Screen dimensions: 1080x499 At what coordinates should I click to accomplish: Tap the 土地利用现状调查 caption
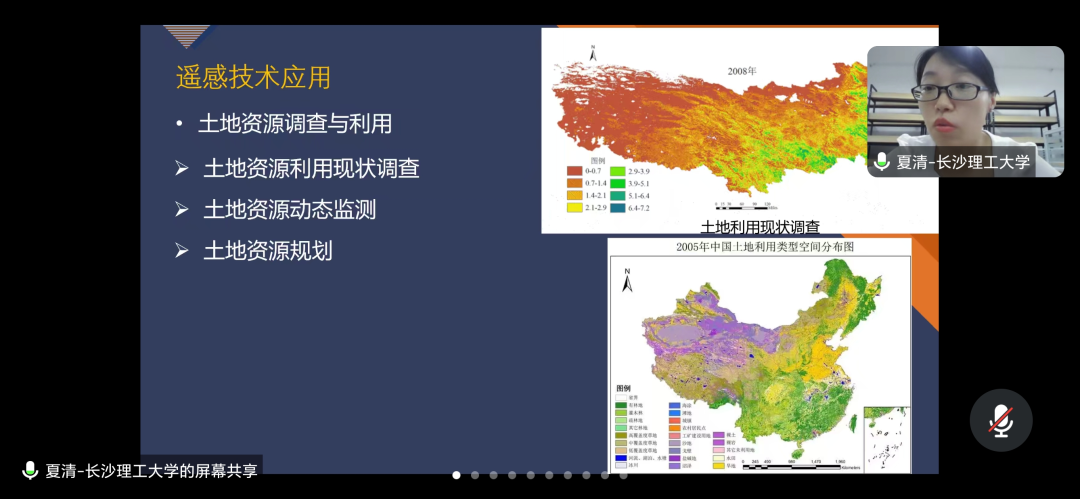point(760,227)
